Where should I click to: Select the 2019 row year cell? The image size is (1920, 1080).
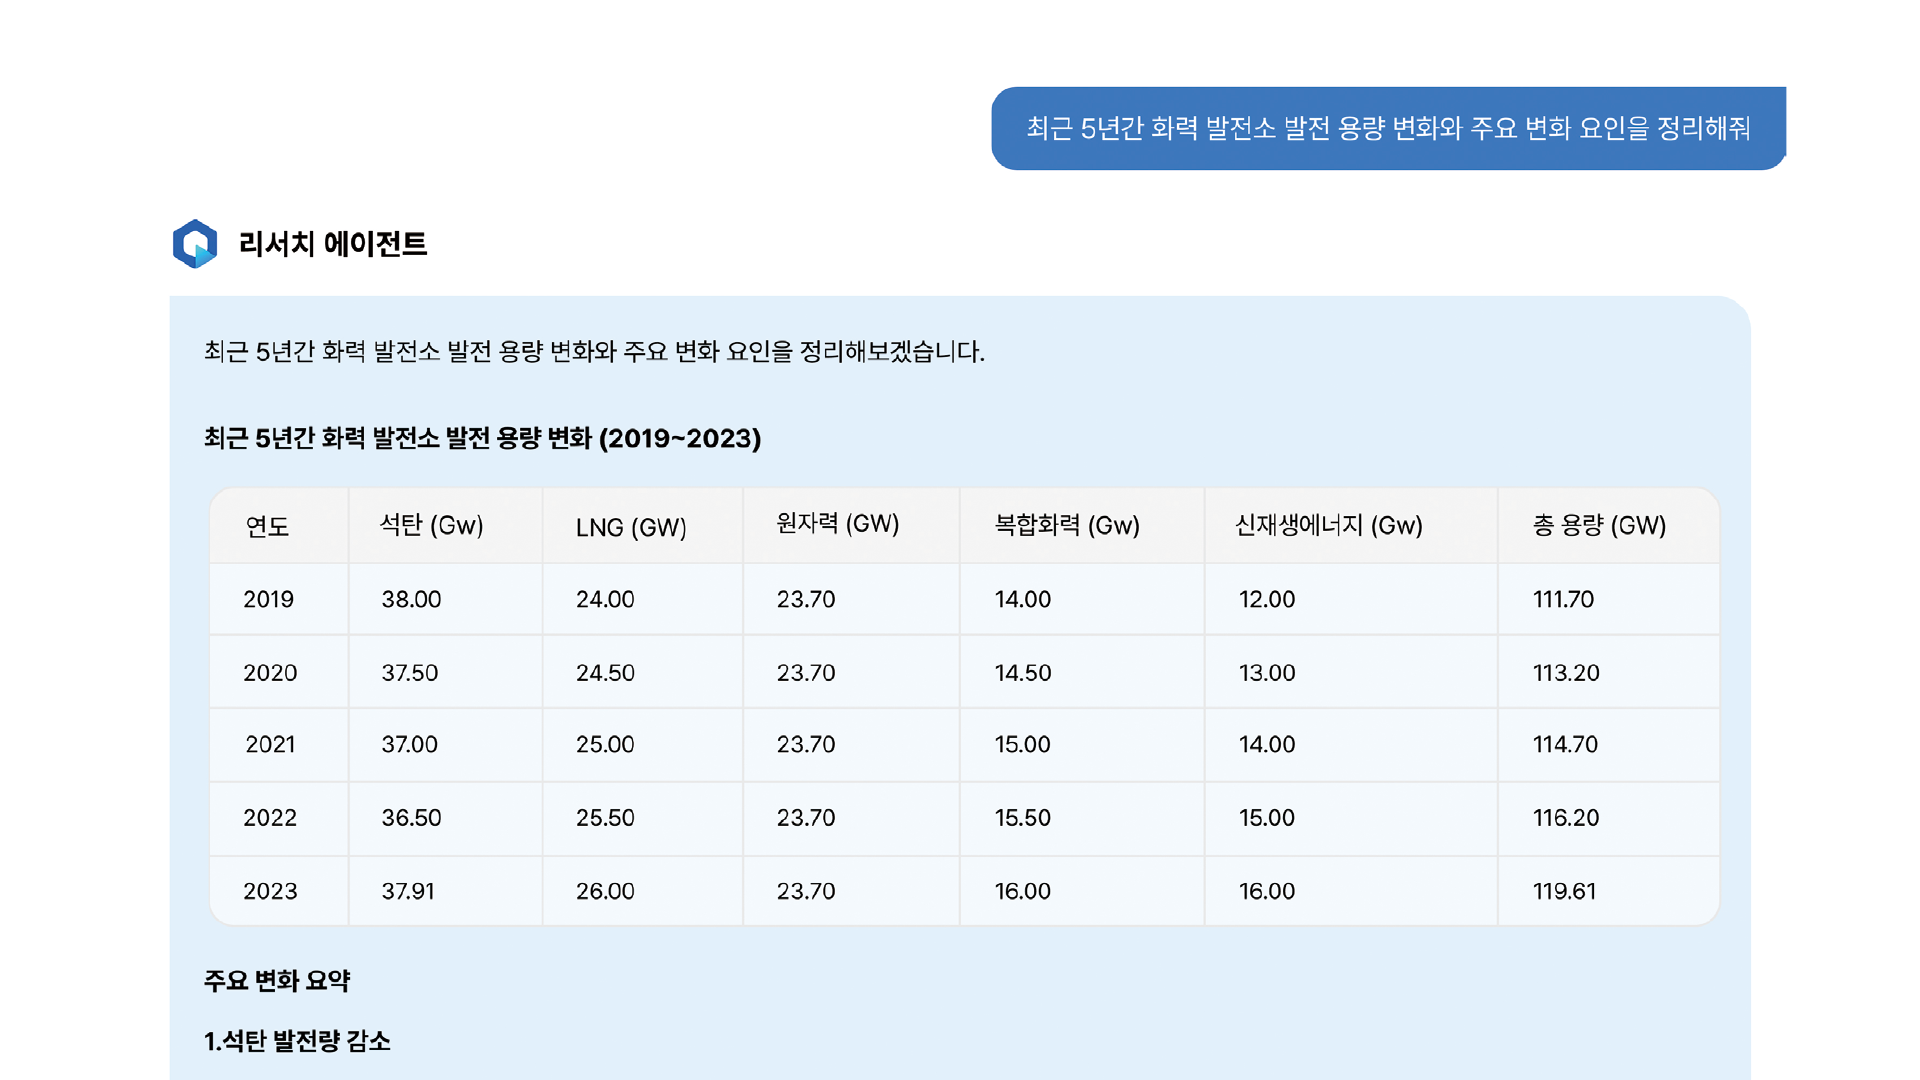click(x=268, y=599)
